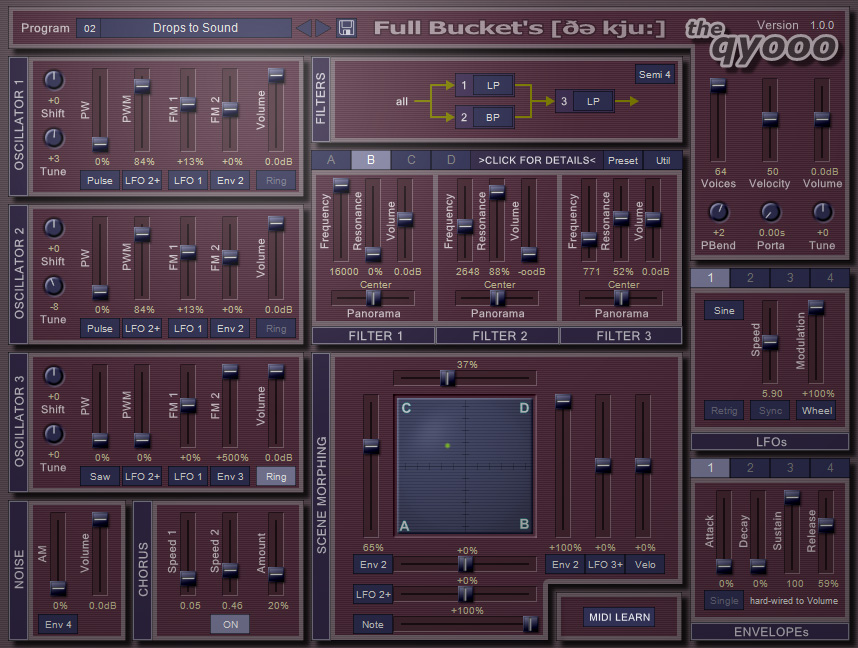Open morph source Note selector
858x648 pixels.
[x=373, y=624]
